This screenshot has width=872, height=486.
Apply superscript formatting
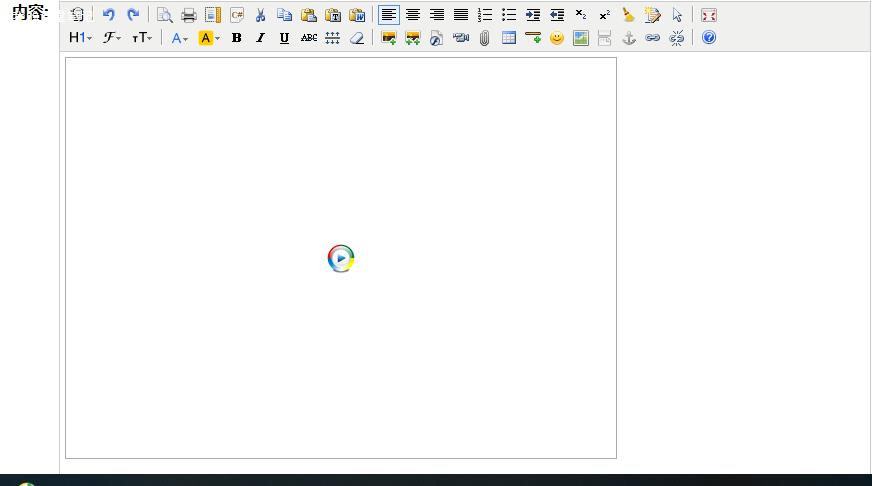coord(605,15)
